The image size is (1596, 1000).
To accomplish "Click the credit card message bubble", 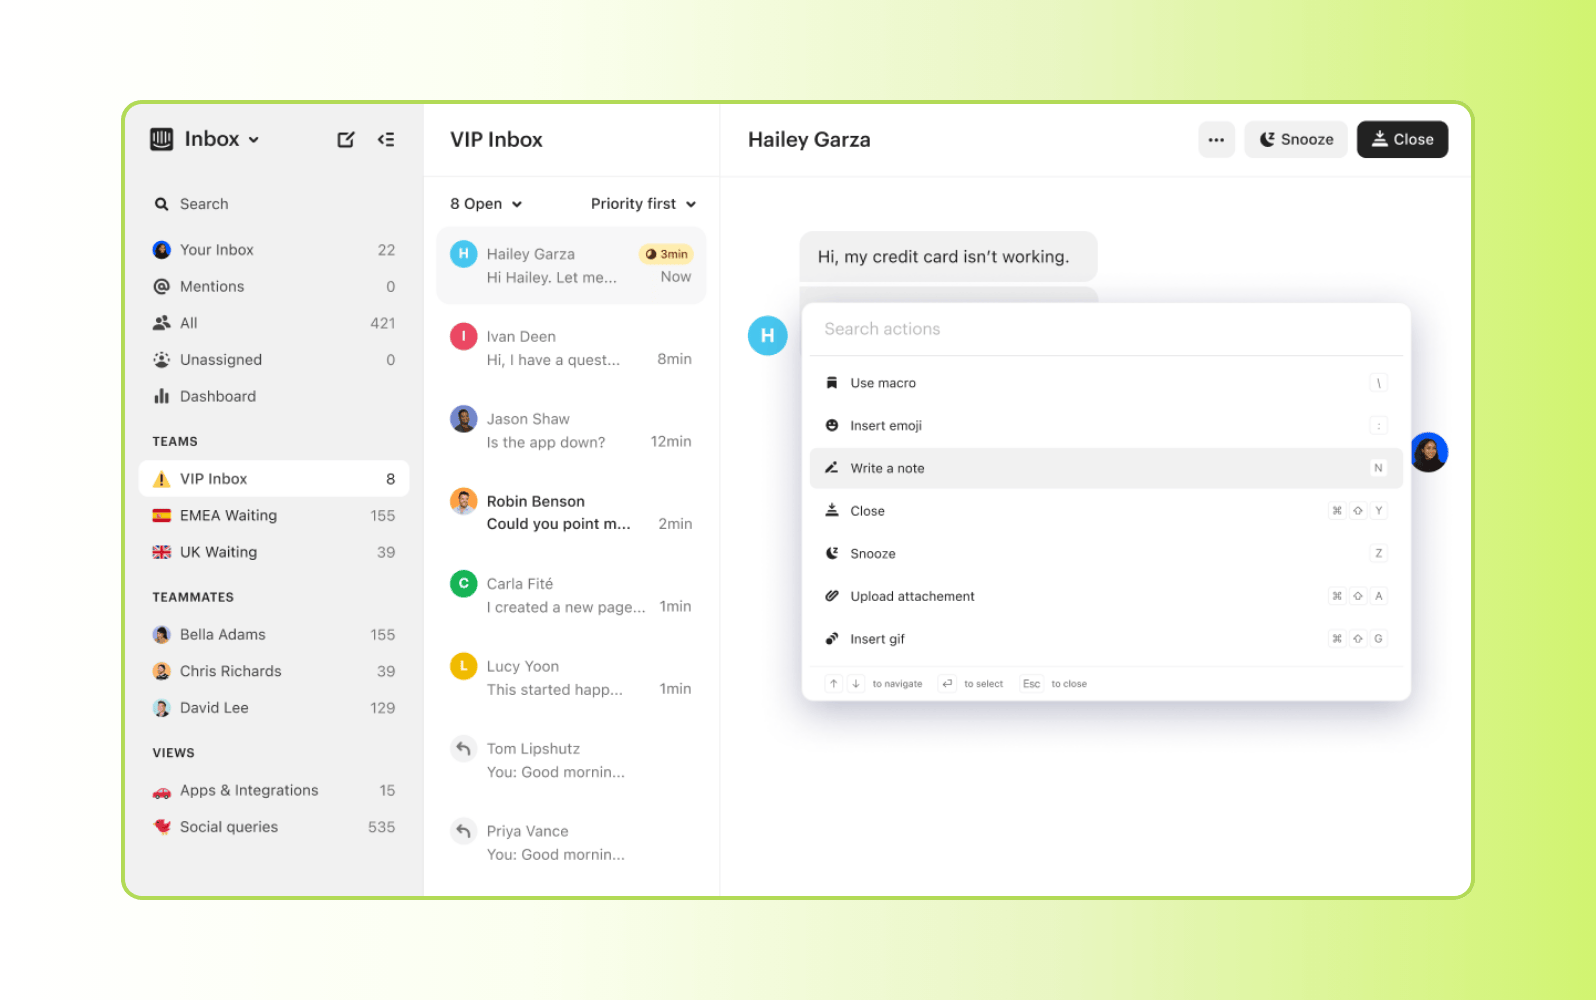I will click(948, 257).
